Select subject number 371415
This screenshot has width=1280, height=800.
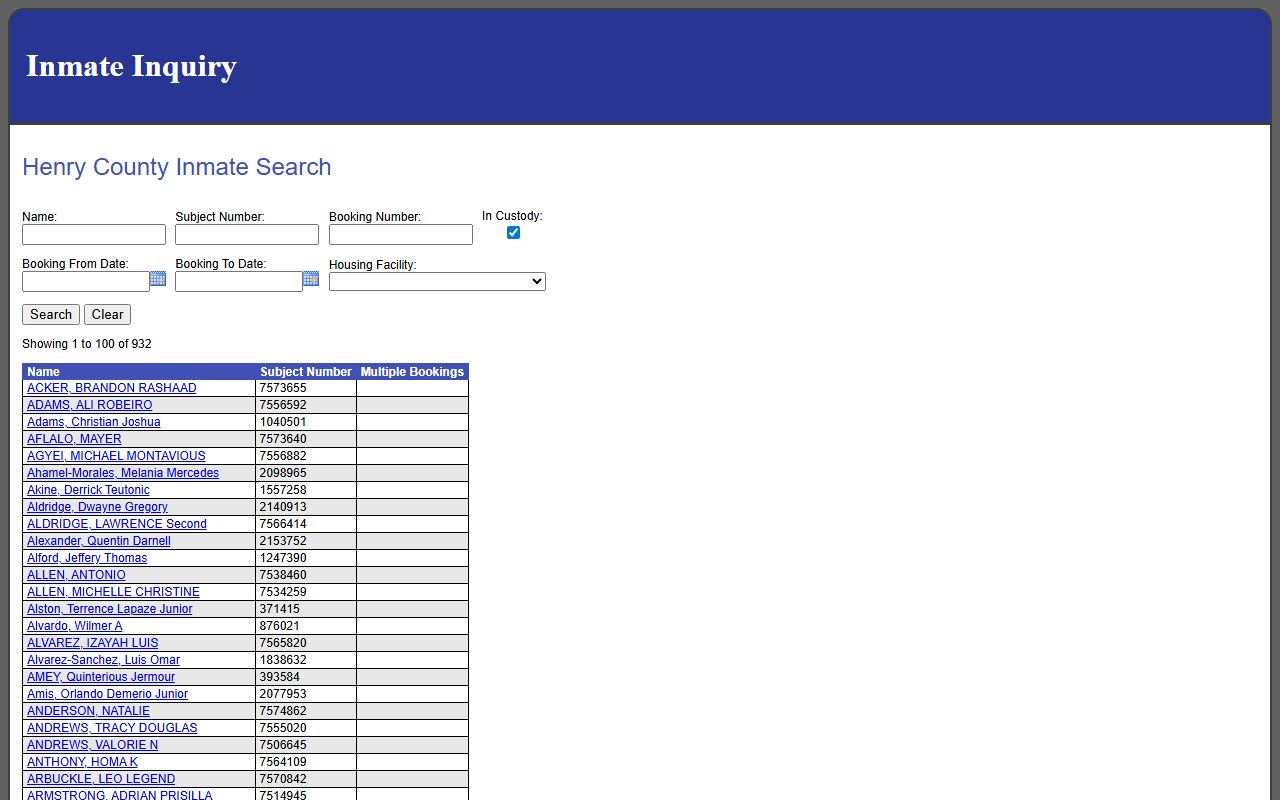click(x=280, y=609)
